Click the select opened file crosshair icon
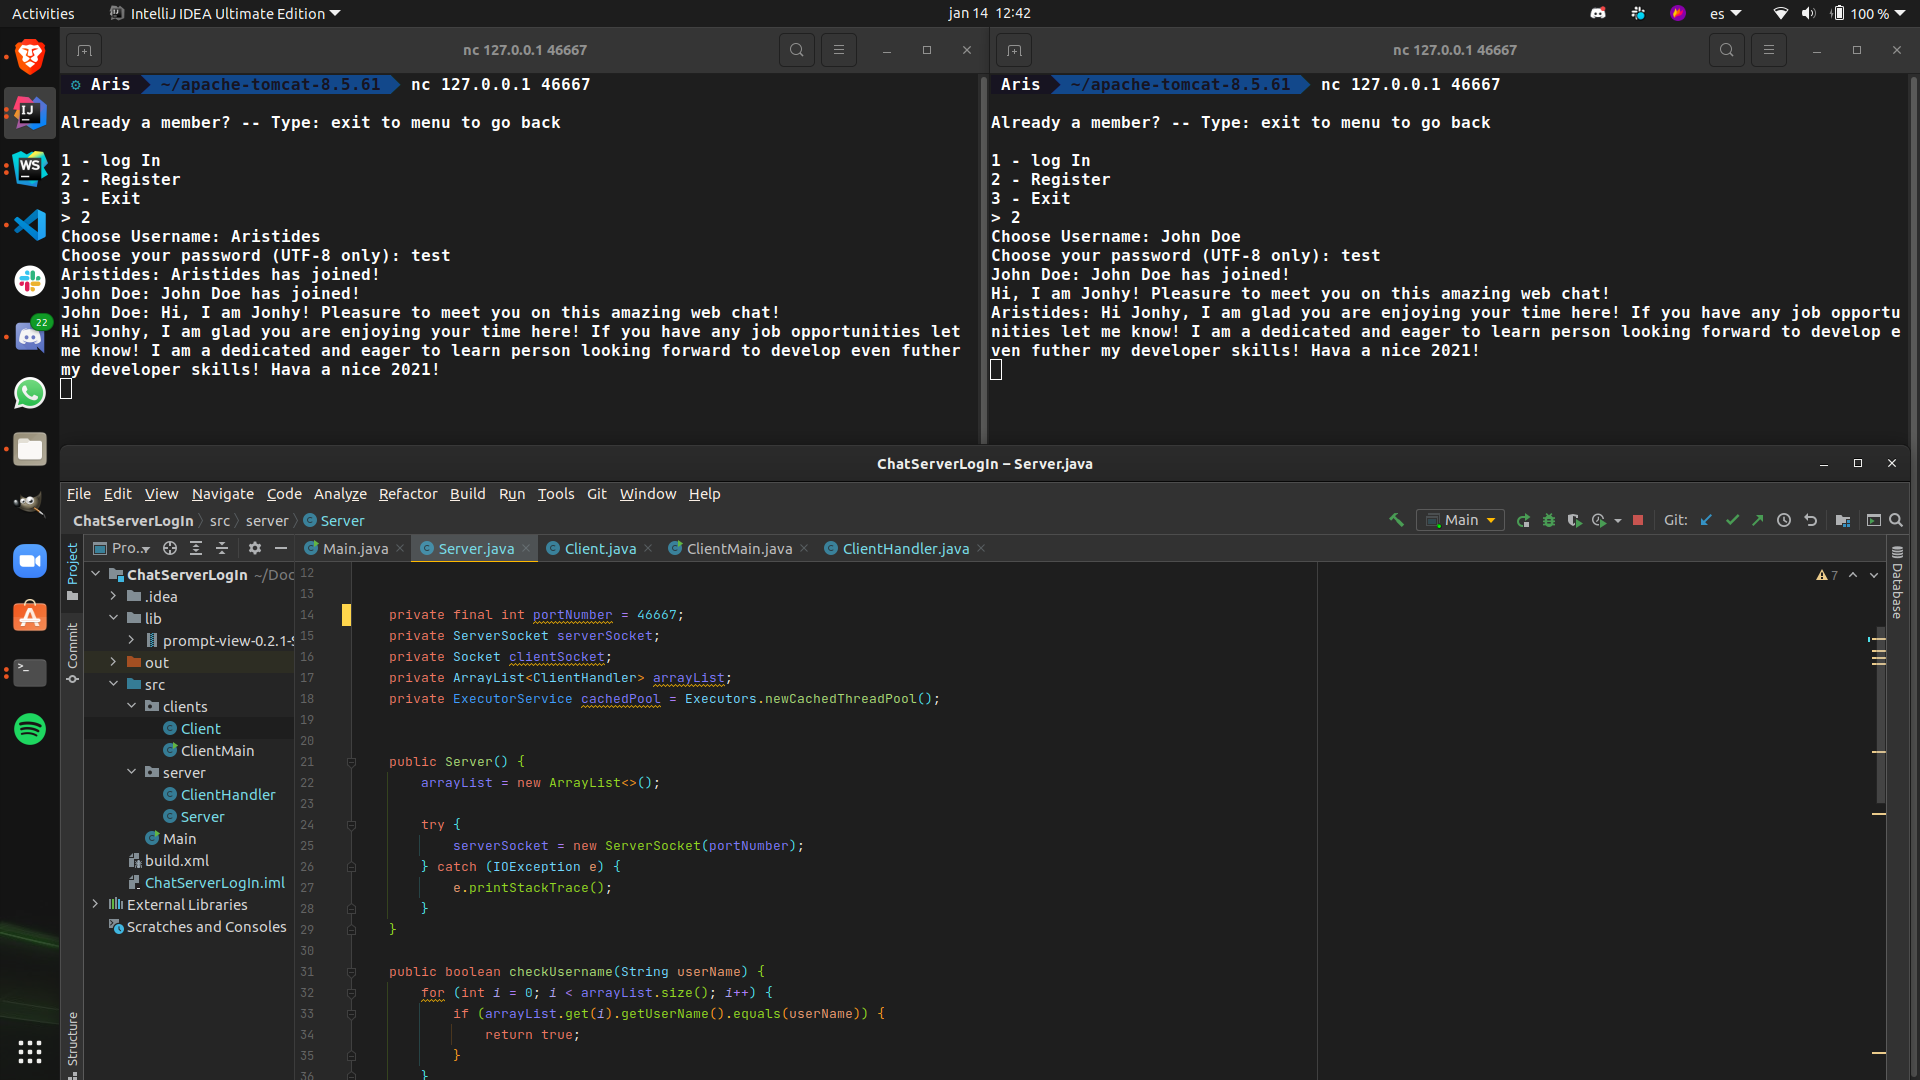This screenshot has height=1080, width=1920. tap(170, 548)
